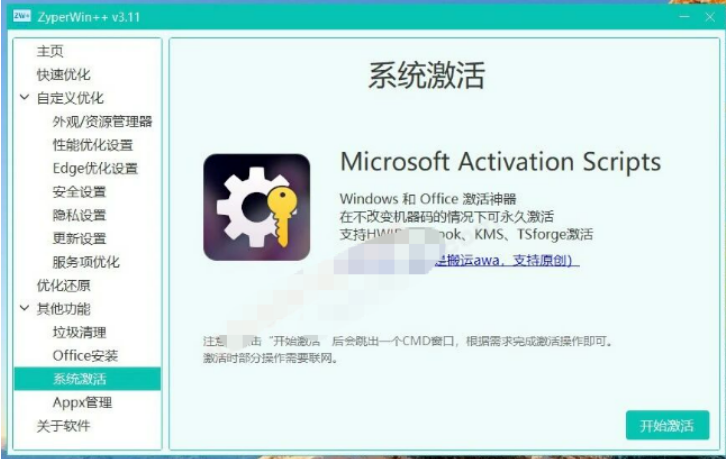The image size is (726, 459).
Task: Click the Microsoft Activation Scripts gear-key icon
Action: [x=256, y=207]
